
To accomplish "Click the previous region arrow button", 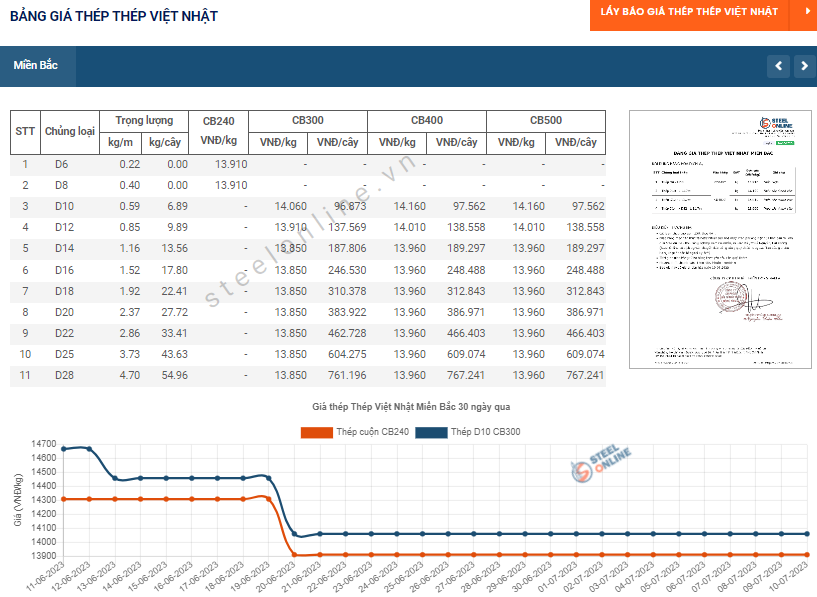I will (778, 66).
